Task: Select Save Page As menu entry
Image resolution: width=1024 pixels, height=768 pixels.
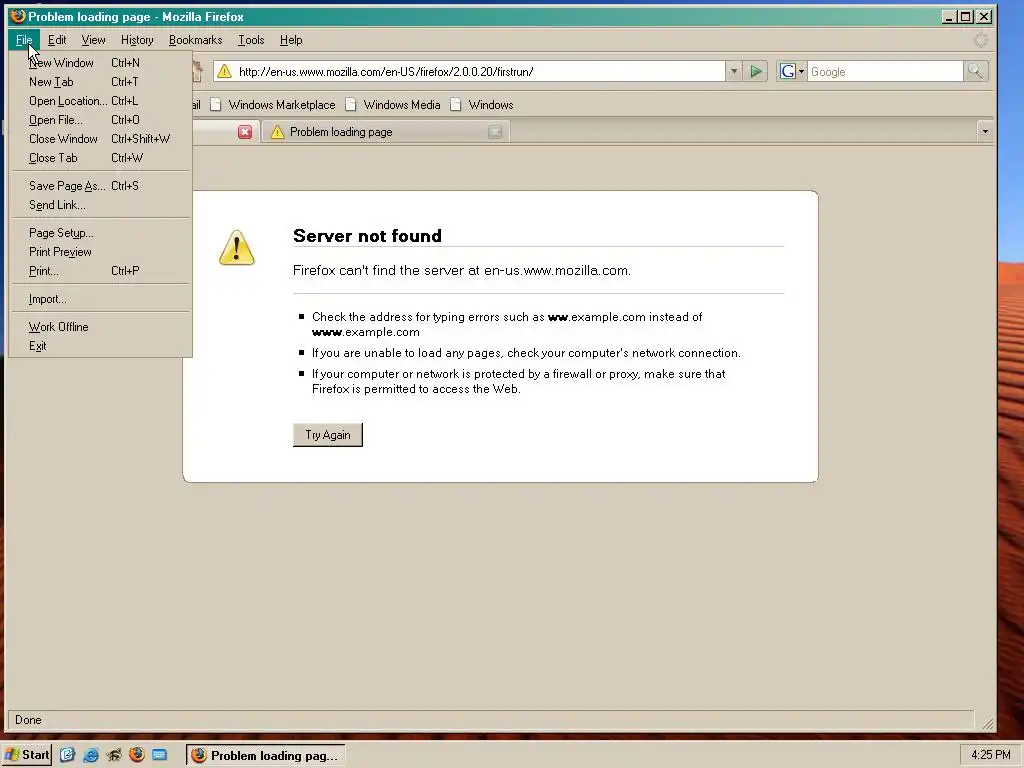Action: (101, 185)
